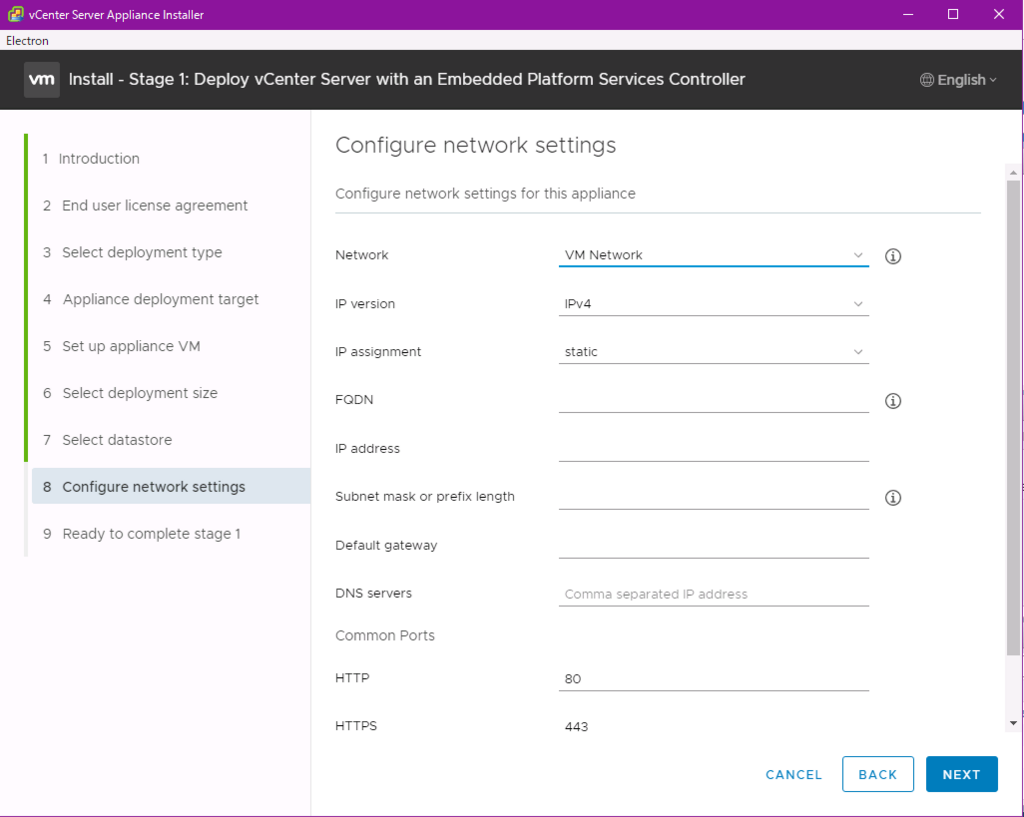Click the globe language icon
The height and width of the screenshot is (817, 1024).
click(927, 80)
